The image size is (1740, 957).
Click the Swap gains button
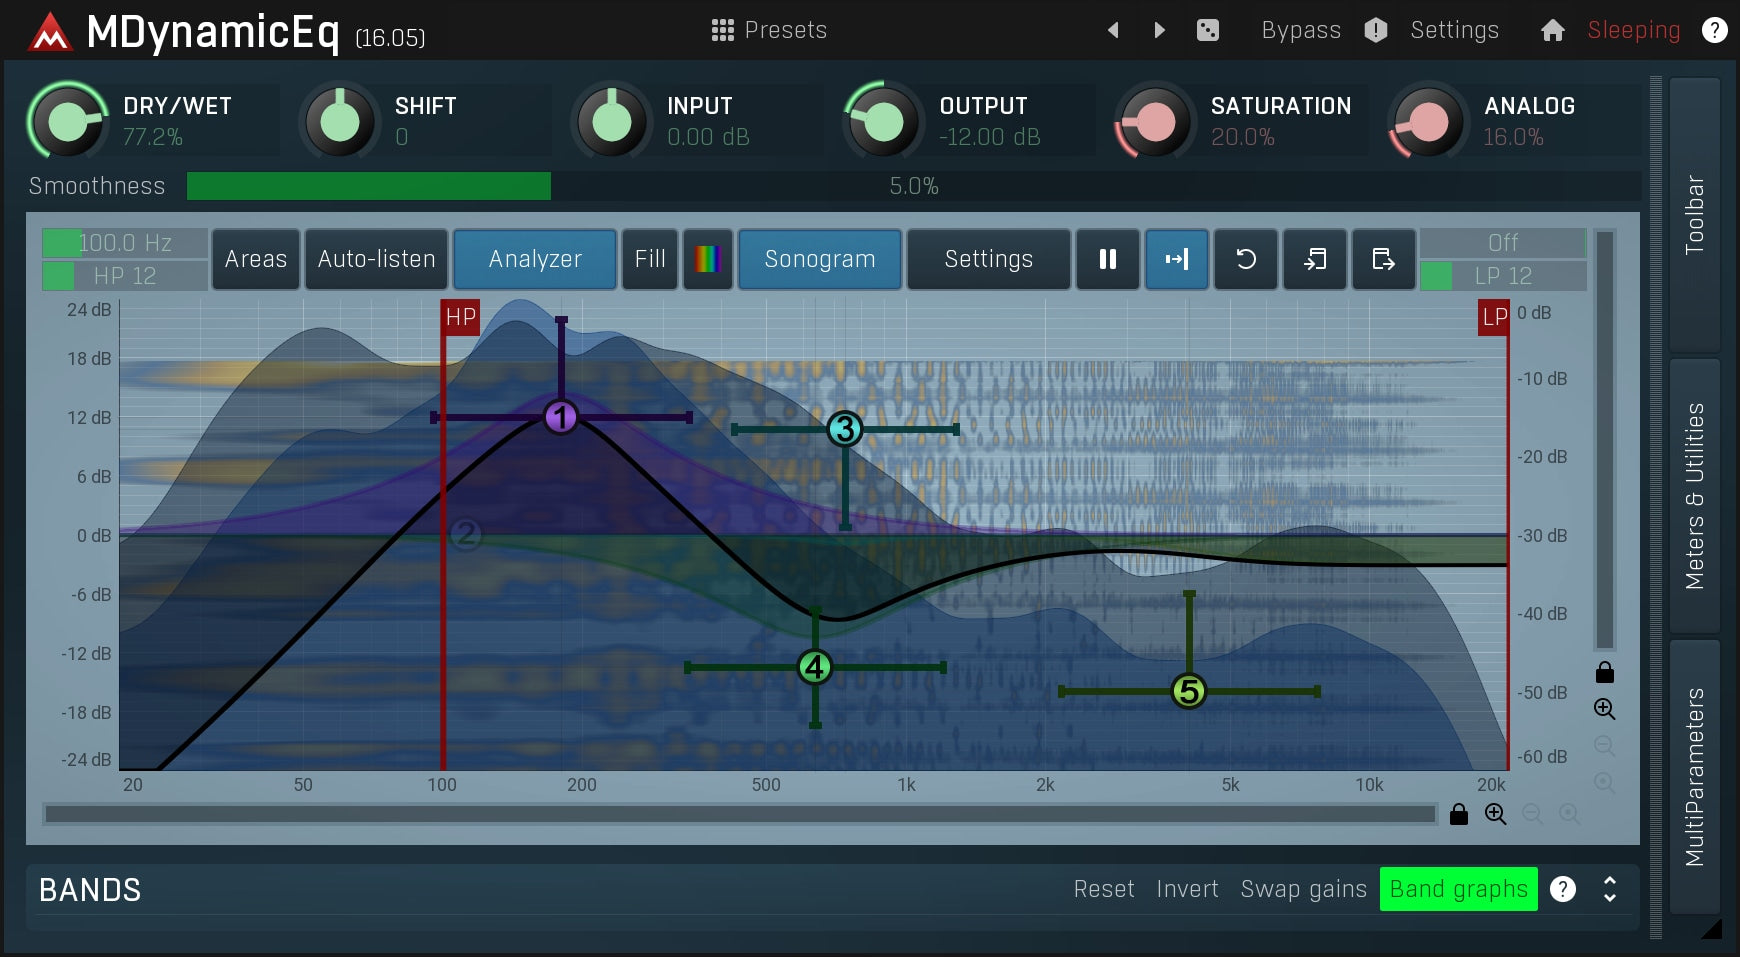[x=1303, y=889]
